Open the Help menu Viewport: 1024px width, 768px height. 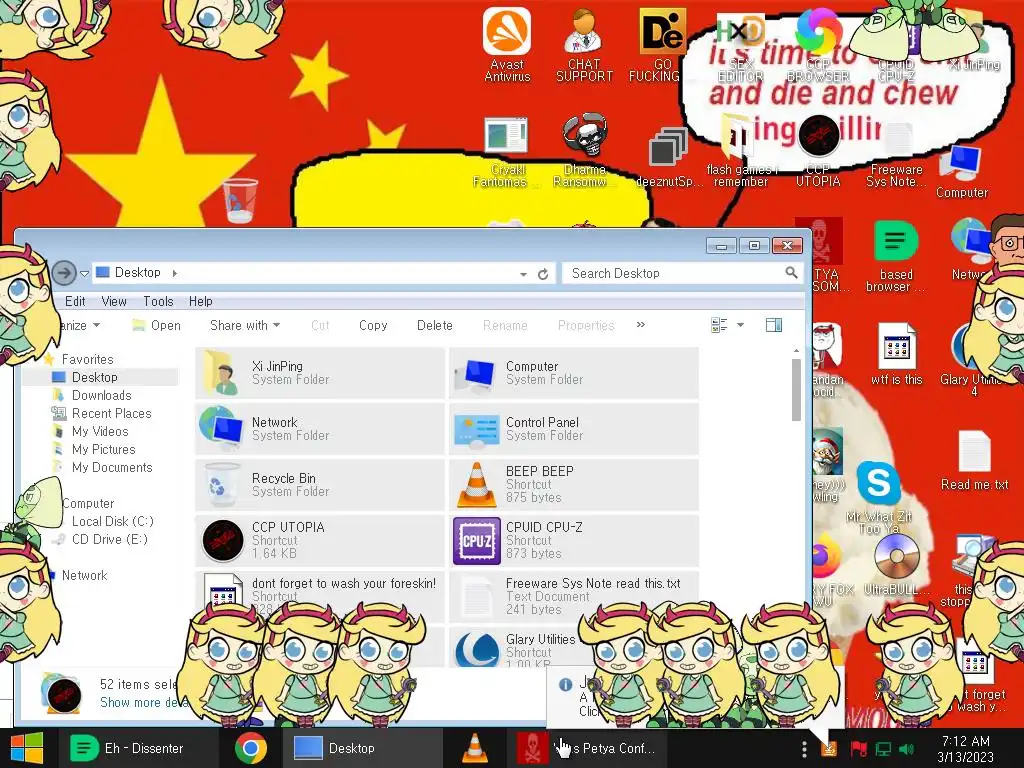200,301
